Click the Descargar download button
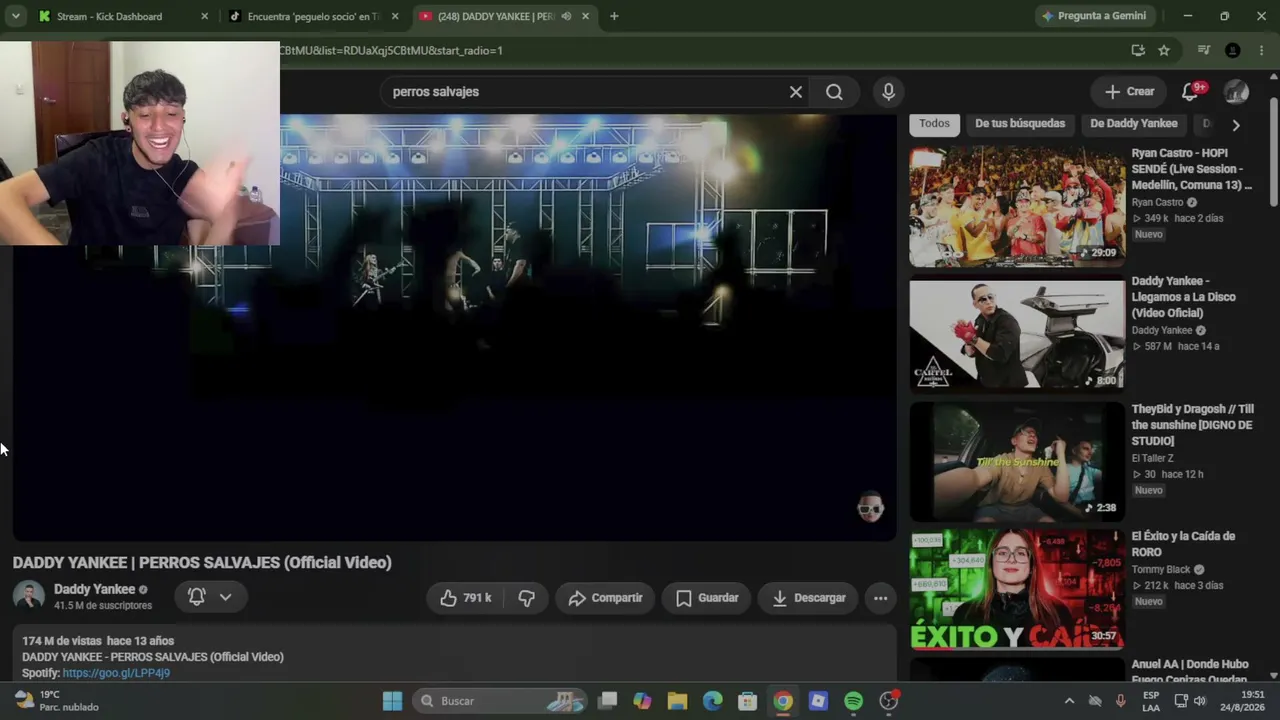This screenshot has width=1280, height=720. point(808,598)
